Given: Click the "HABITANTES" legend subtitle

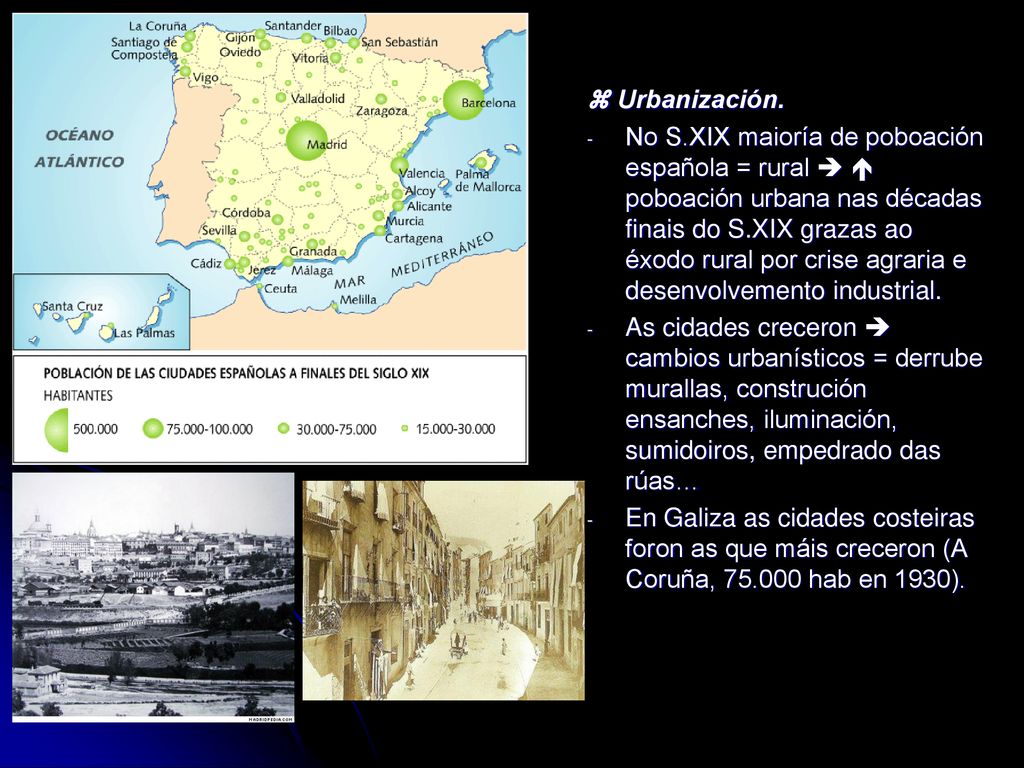Looking at the screenshot, I should [x=78, y=396].
